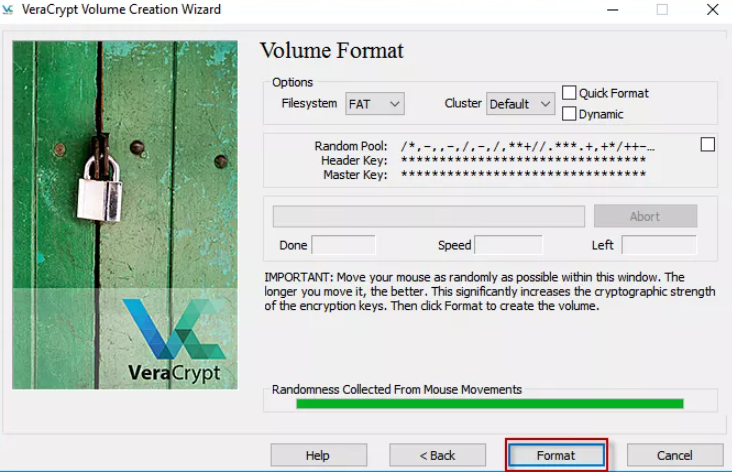Click the VeraCrypt title bar icon
The height and width of the screenshot is (472, 732).
(7, 9)
